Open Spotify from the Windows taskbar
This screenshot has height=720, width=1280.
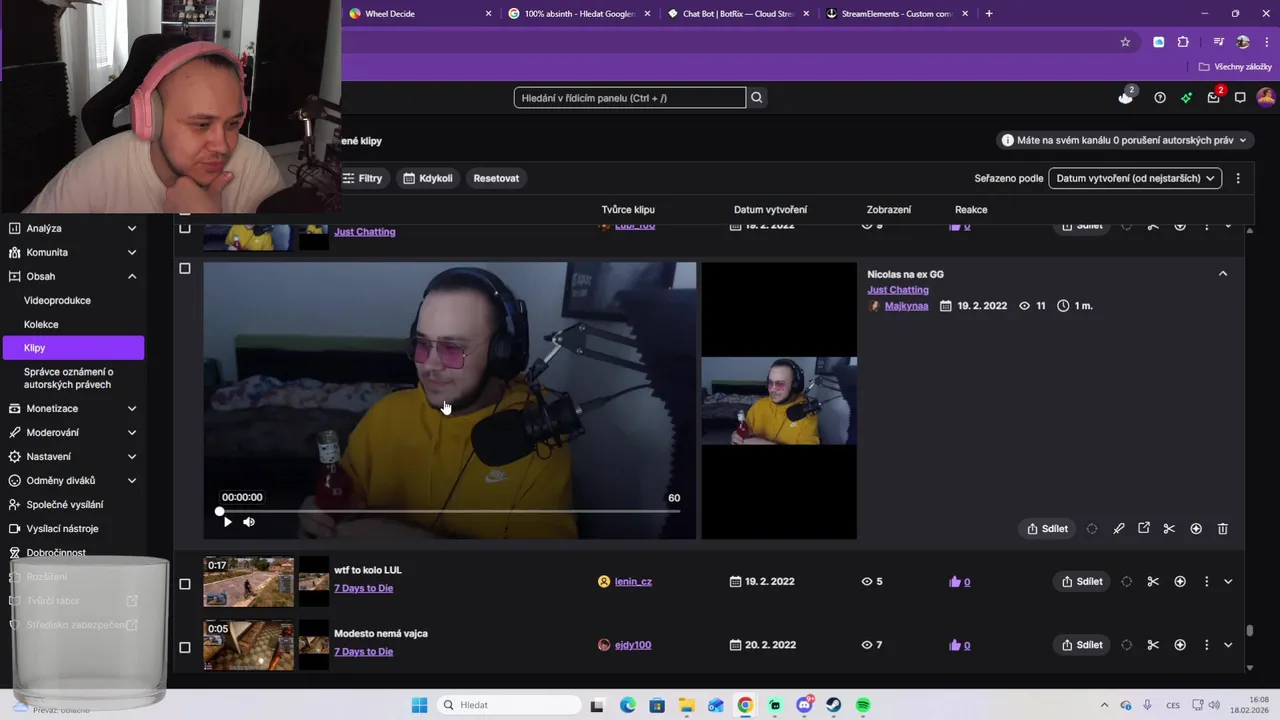[863, 705]
